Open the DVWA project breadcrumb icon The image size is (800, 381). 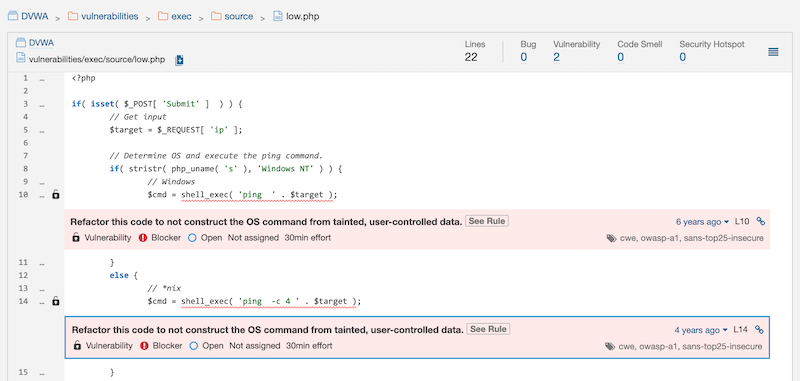click(x=13, y=16)
